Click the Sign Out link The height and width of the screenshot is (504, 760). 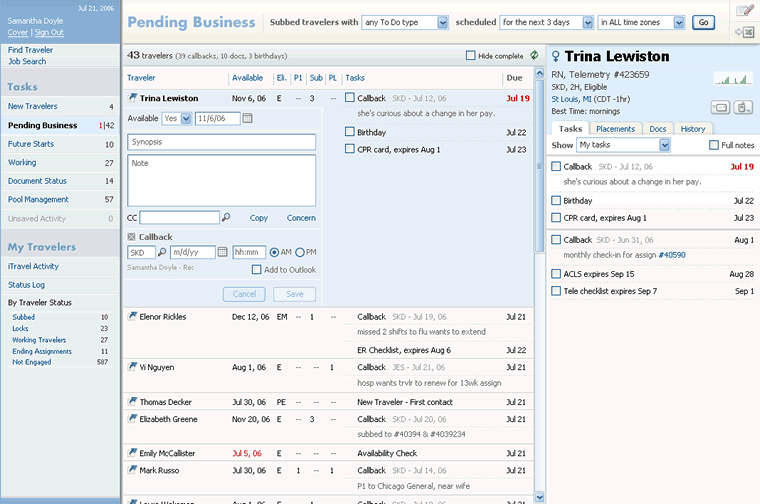49,32
